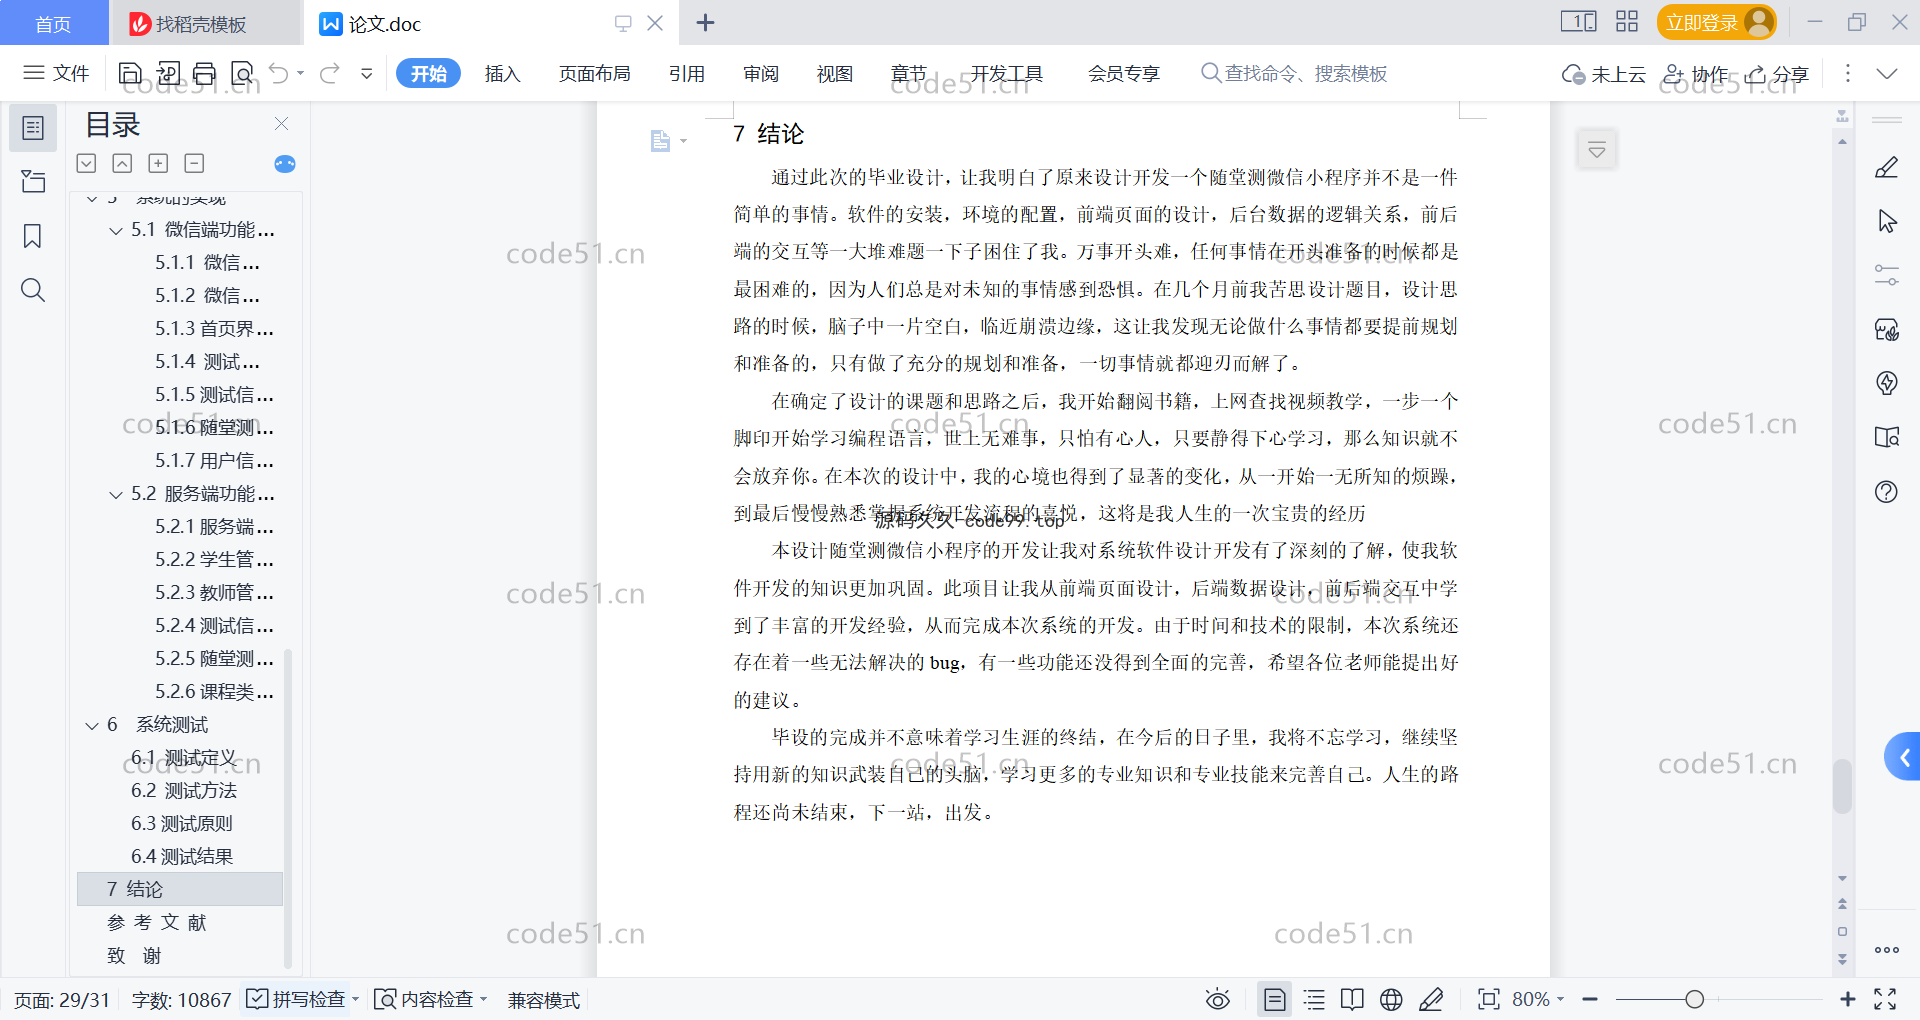Redo the last action
Screen dimensions: 1920x1020
click(x=330, y=73)
